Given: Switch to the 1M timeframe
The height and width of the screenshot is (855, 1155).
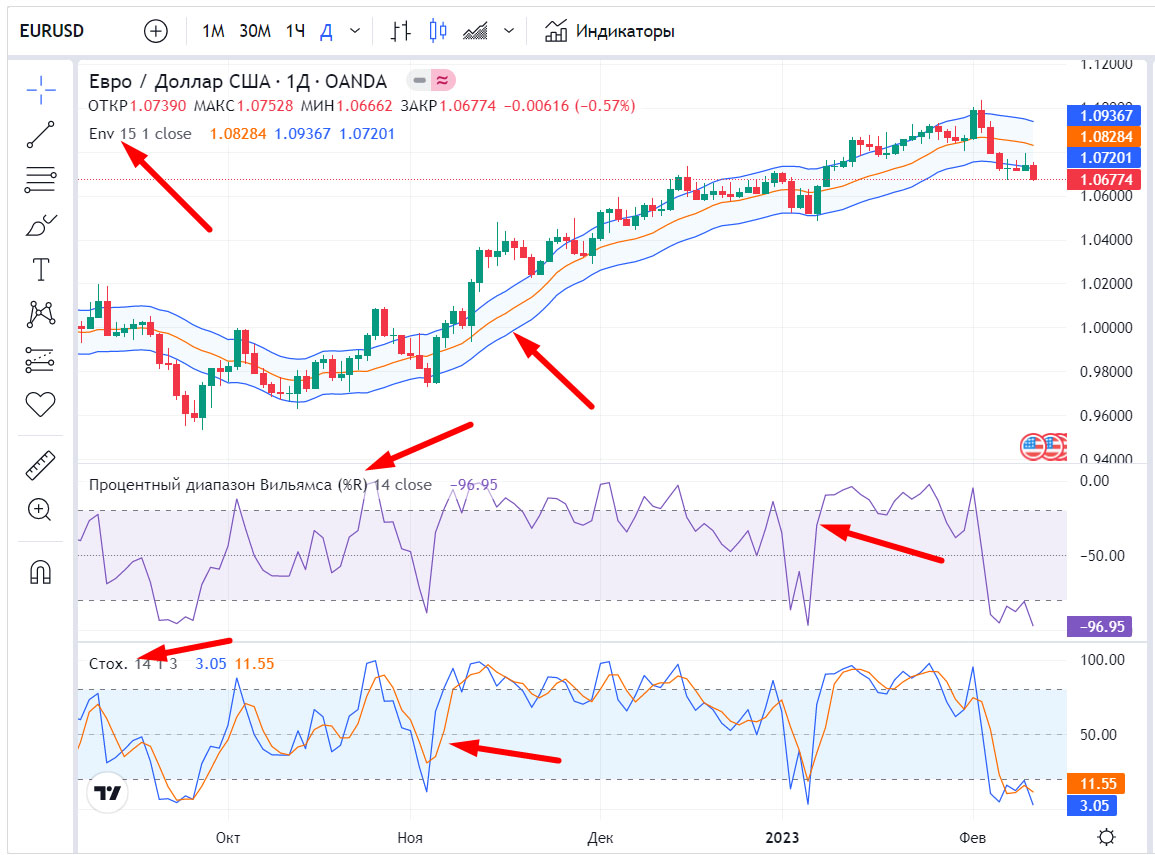Looking at the screenshot, I should (213, 31).
